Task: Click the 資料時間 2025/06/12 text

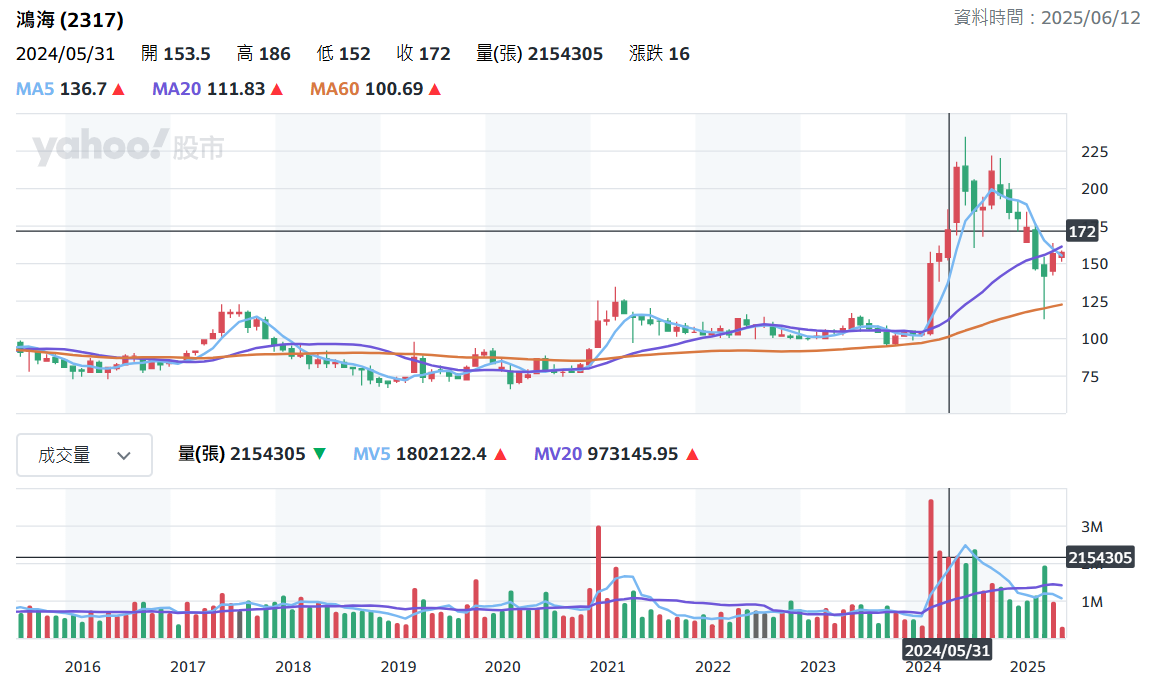Action: point(1047,18)
